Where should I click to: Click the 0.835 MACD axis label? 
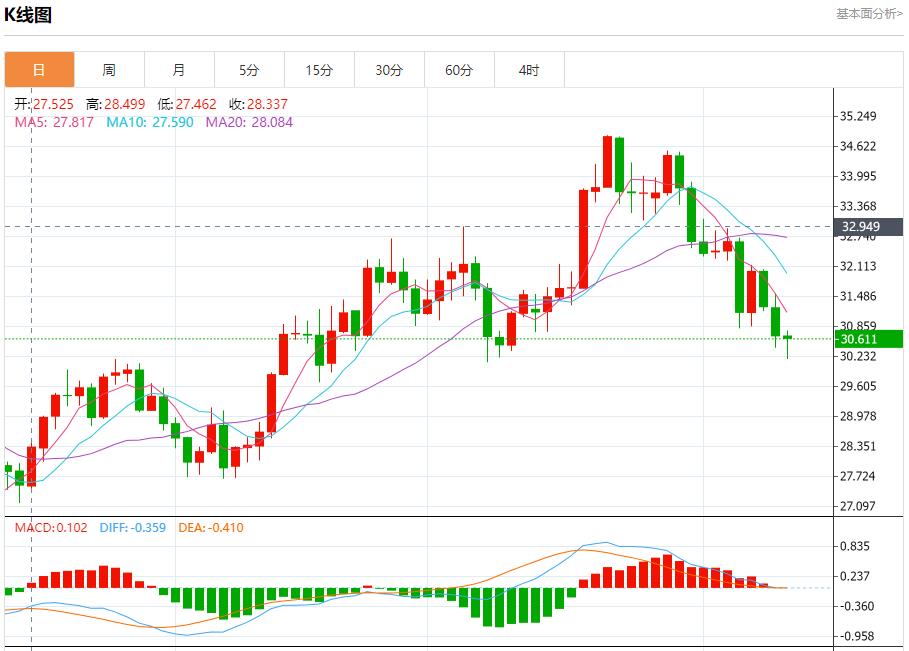[x=855, y=546]
